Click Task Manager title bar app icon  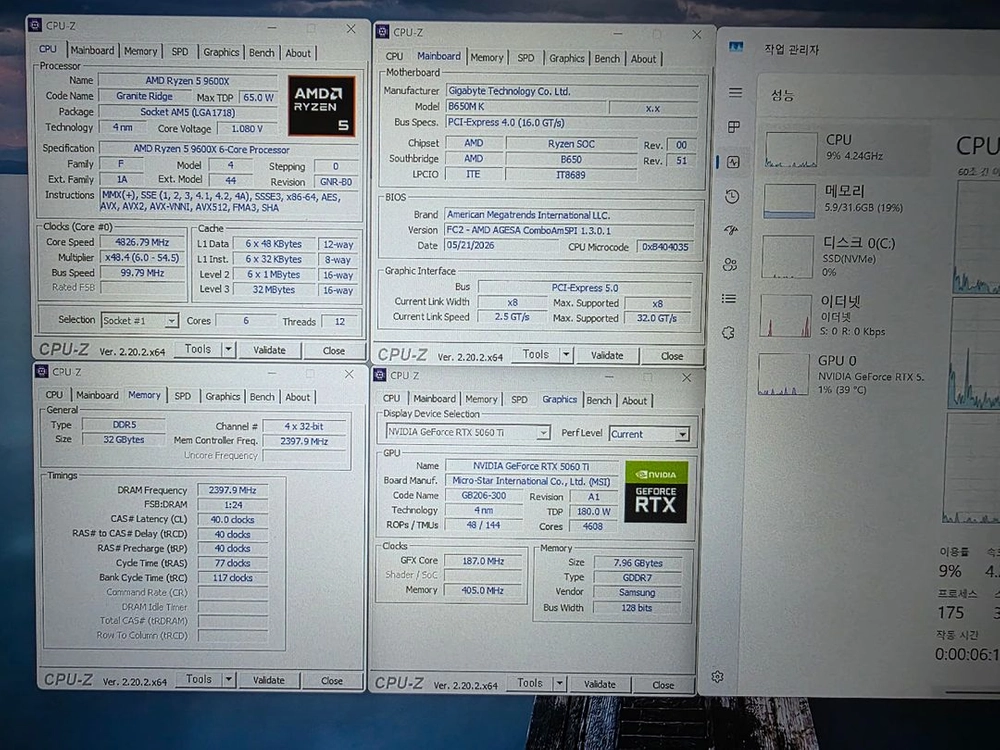(x=736, y=47)
